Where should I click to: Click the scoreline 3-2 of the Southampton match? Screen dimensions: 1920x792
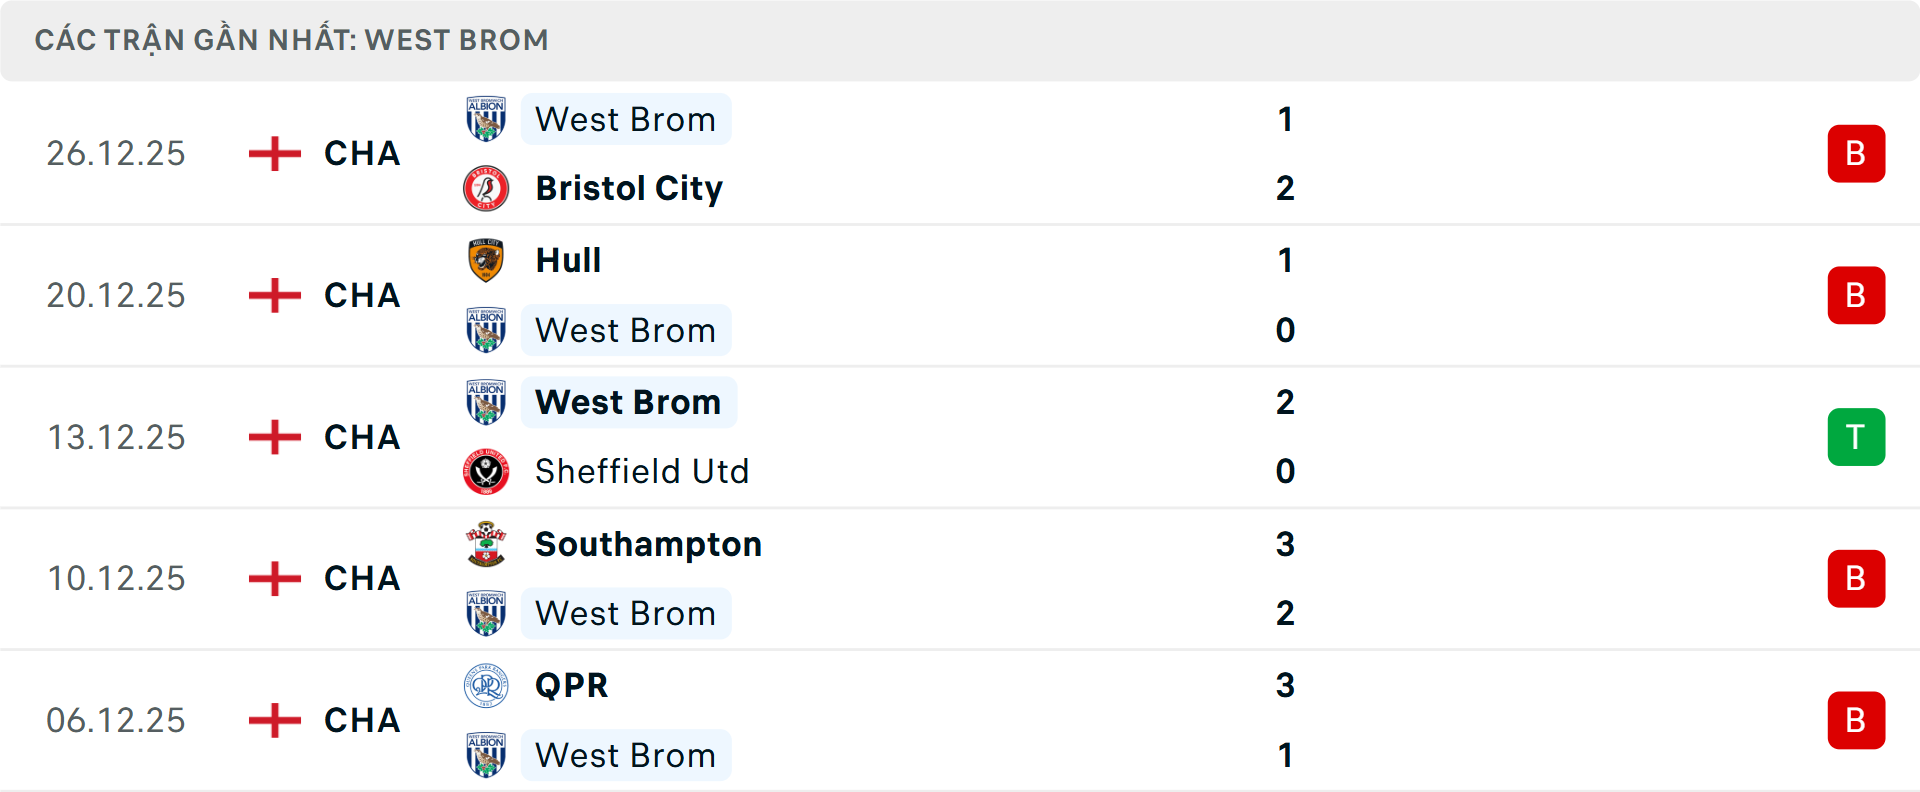pos(1287,578)
